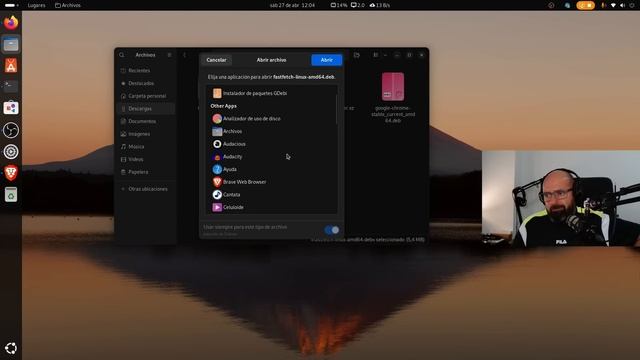The height and width of the screenshot is (360, 640).
Task: Select the Audacity app icon
Action: (x=217, y=156)
